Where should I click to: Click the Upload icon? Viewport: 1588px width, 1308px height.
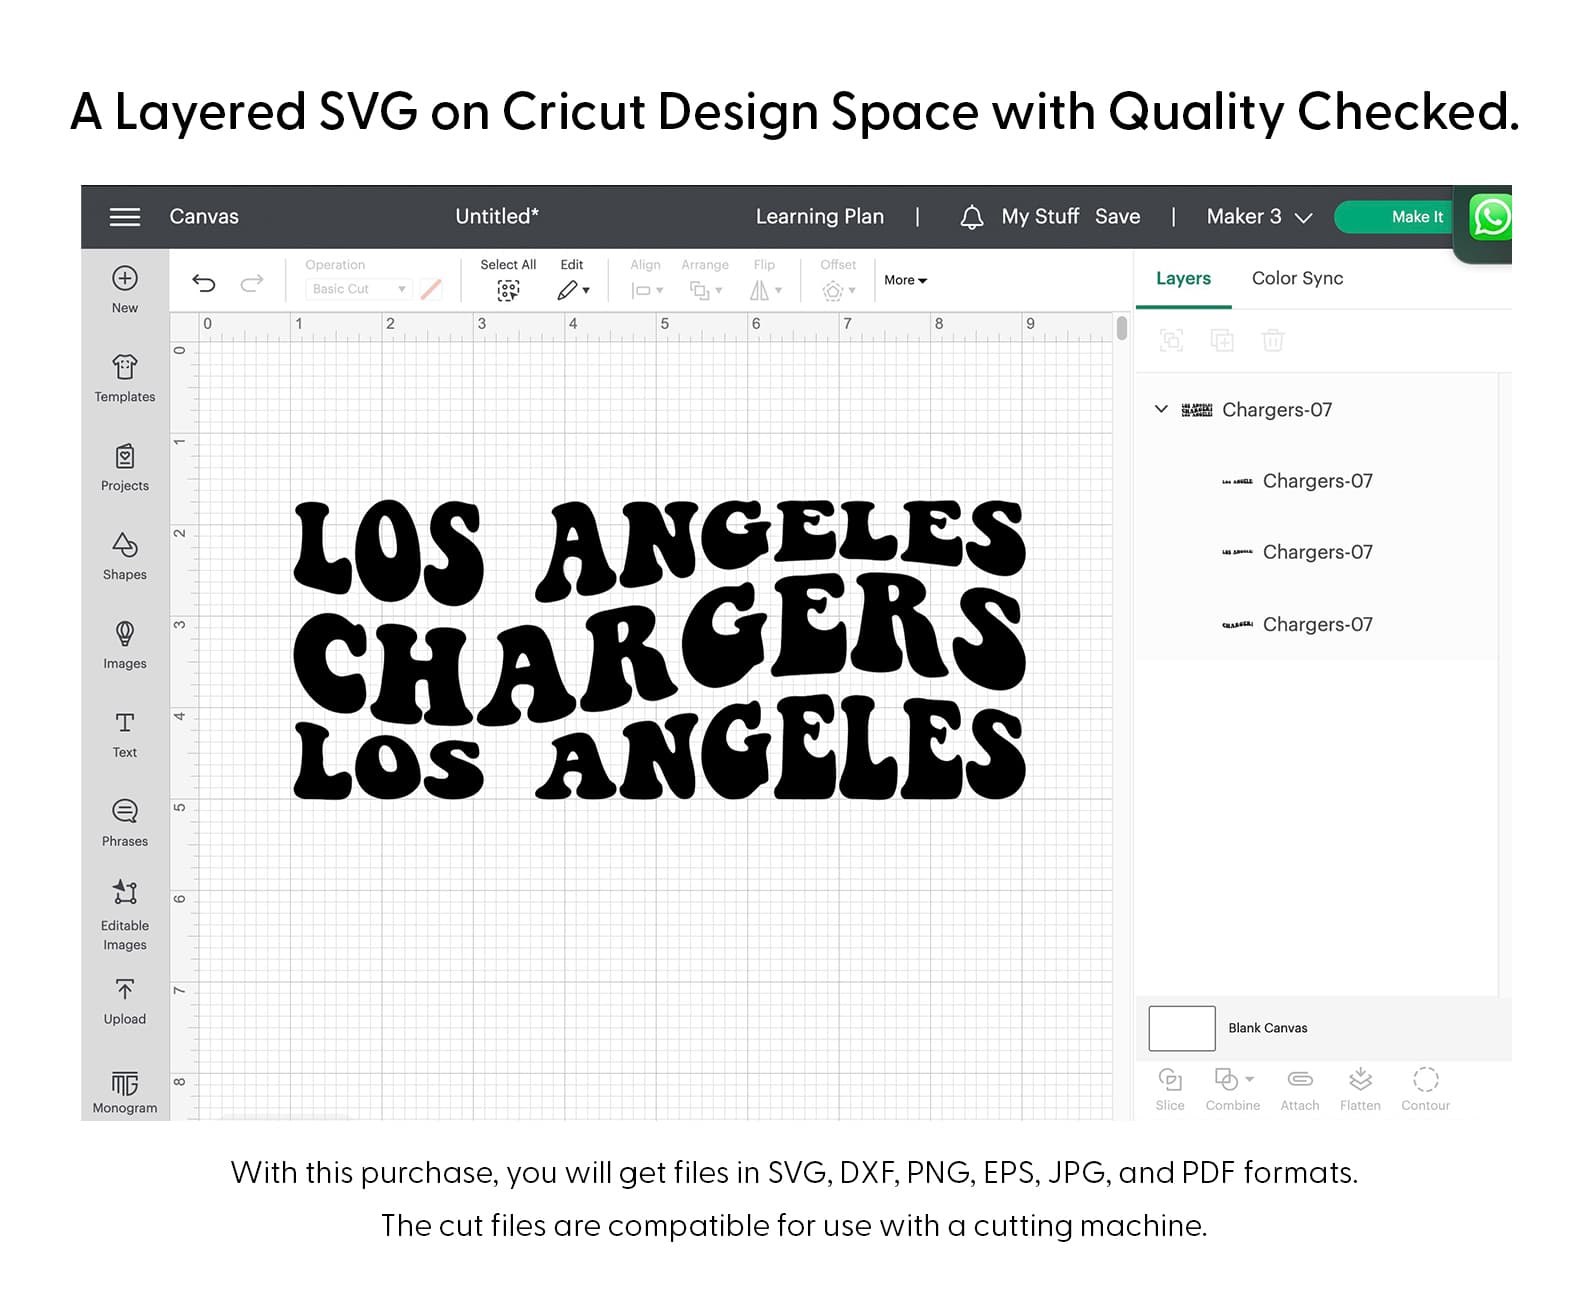(x=125, y=990)
